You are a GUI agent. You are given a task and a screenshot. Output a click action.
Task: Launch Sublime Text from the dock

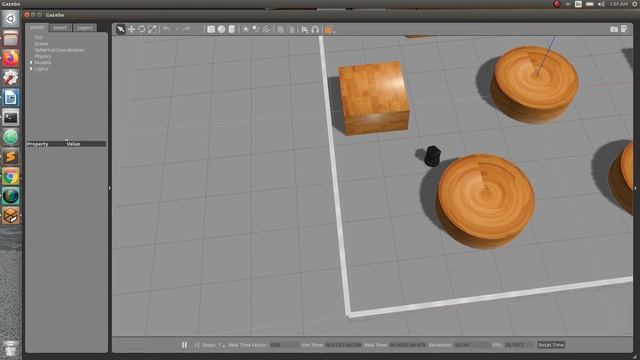pos(11,157)
